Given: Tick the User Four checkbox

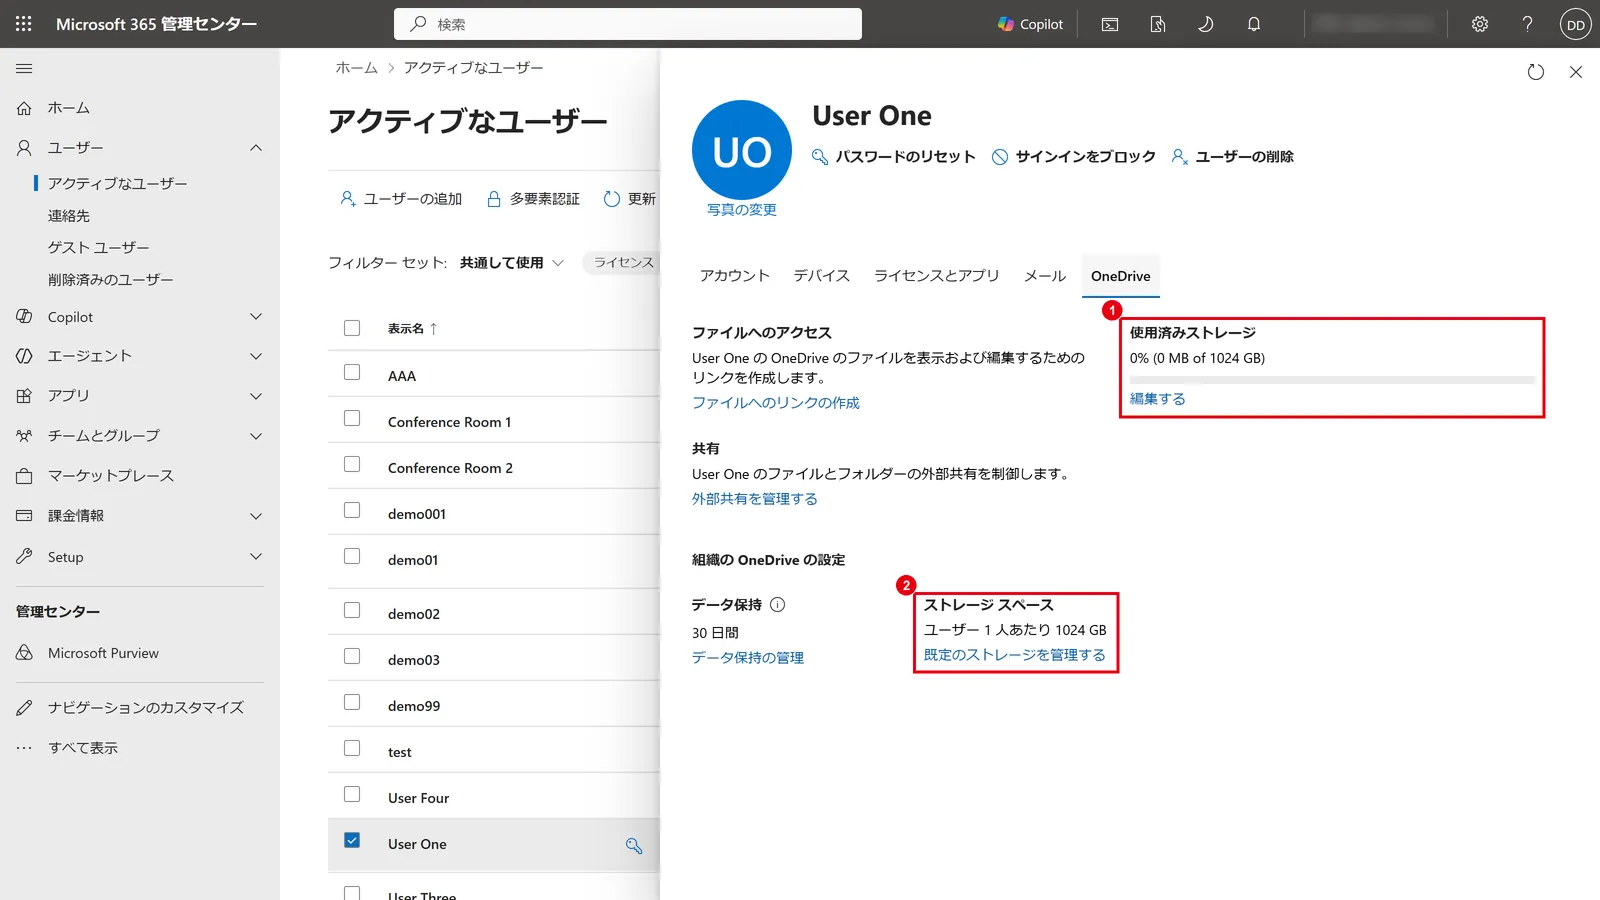Looking at the screenshot, I should tap(352, 794).
